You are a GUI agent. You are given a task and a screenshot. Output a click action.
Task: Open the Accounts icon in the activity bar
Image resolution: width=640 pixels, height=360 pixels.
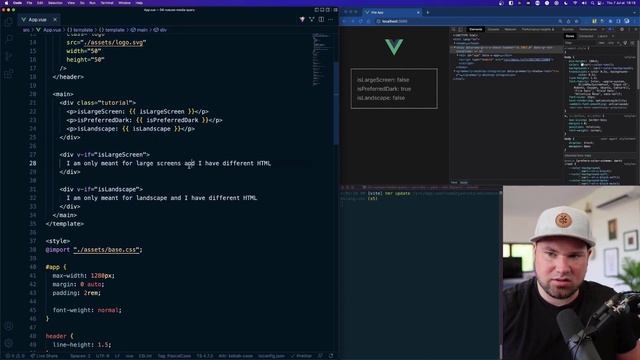pos(9,326)
